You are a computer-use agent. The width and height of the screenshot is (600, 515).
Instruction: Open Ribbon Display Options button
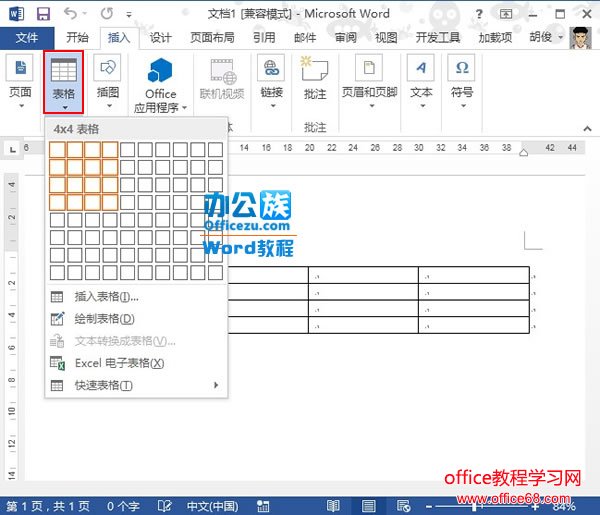[506, 14]
